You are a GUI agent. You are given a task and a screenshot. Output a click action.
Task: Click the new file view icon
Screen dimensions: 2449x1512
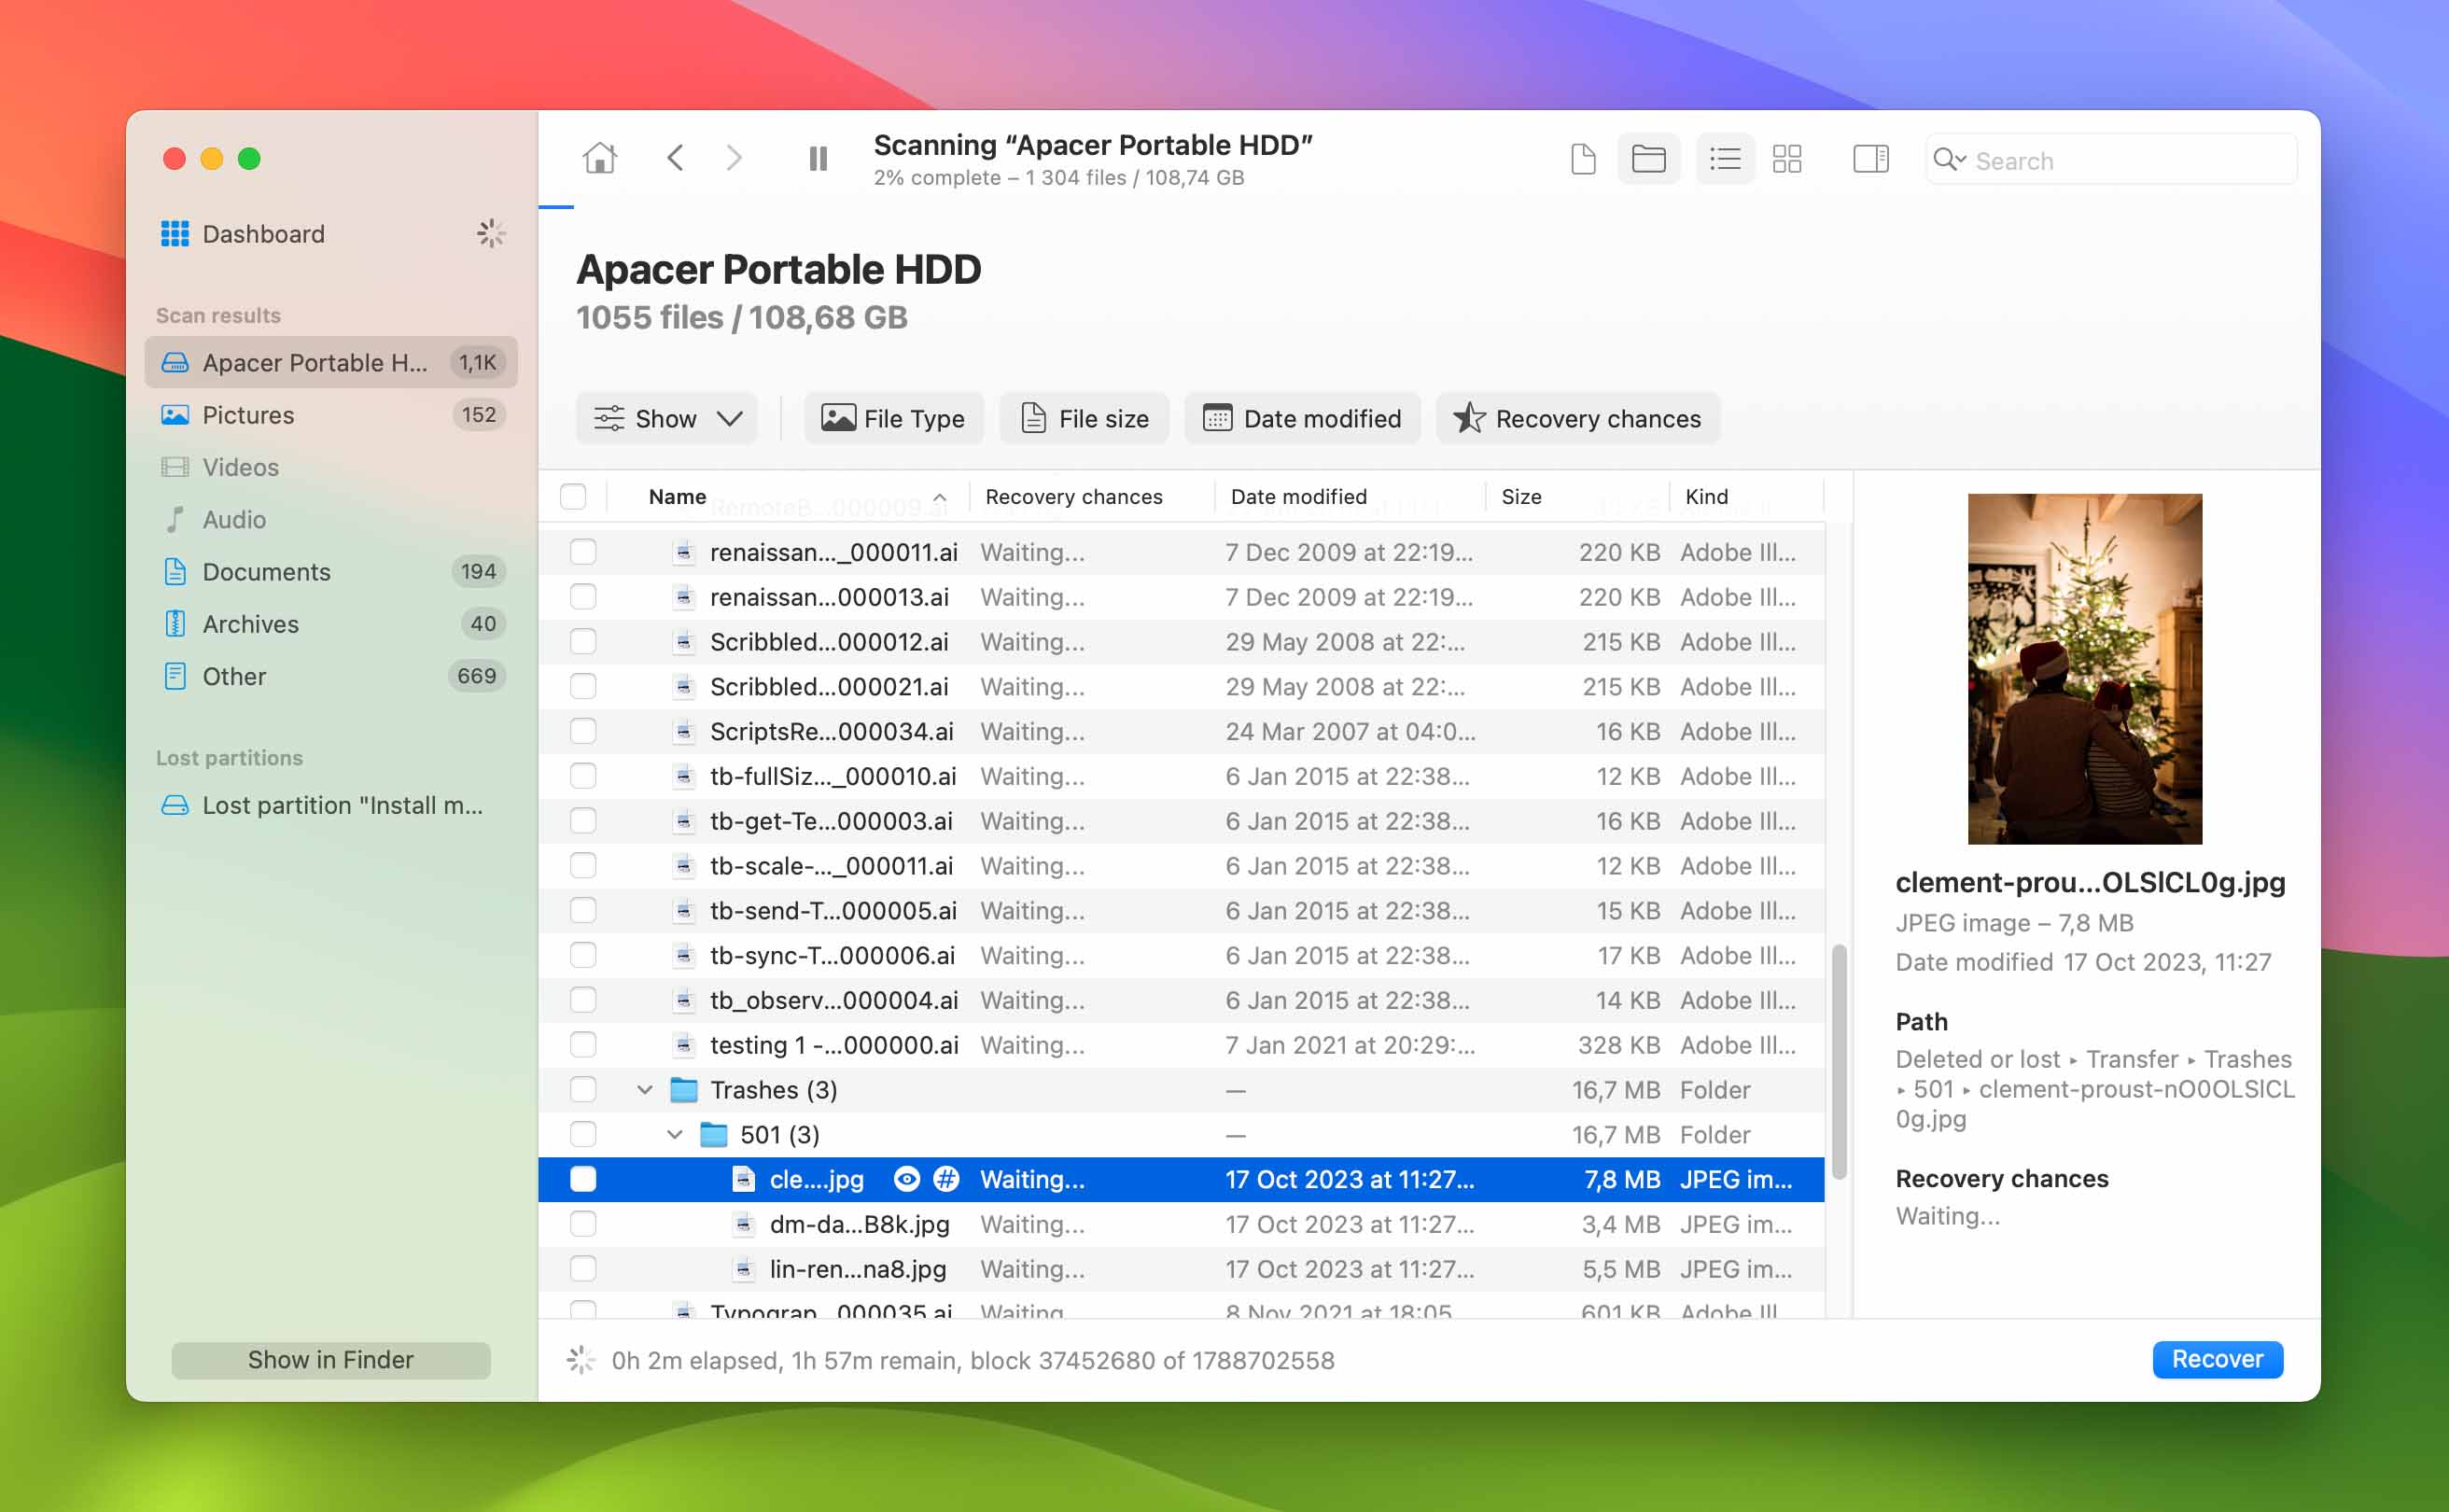tap(1583, 160)
